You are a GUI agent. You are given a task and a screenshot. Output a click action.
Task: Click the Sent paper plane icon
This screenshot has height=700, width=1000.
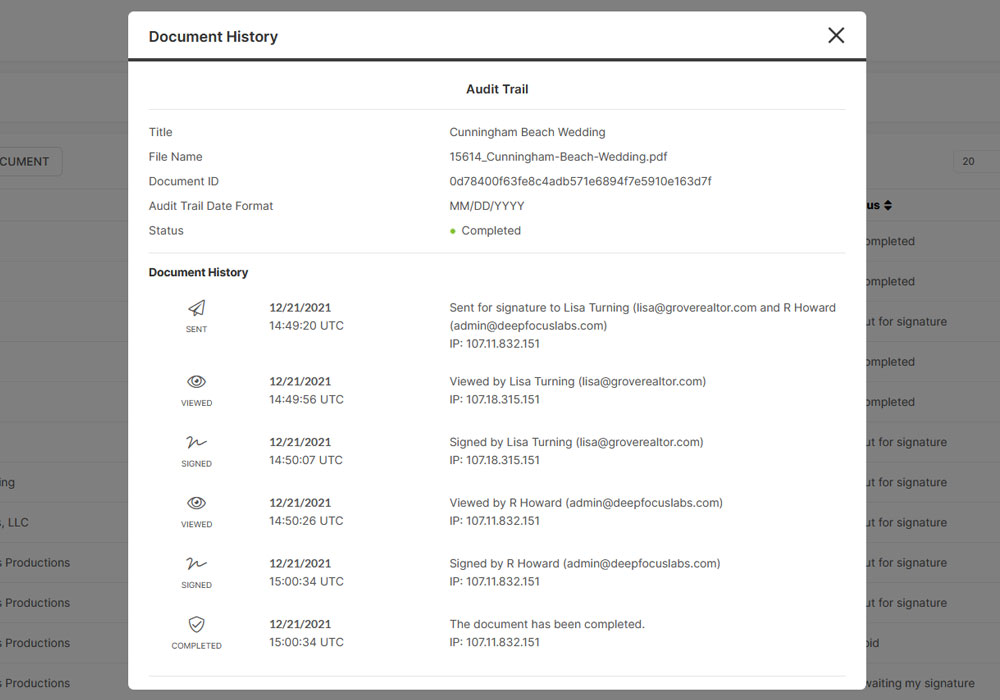pos(196,308)
